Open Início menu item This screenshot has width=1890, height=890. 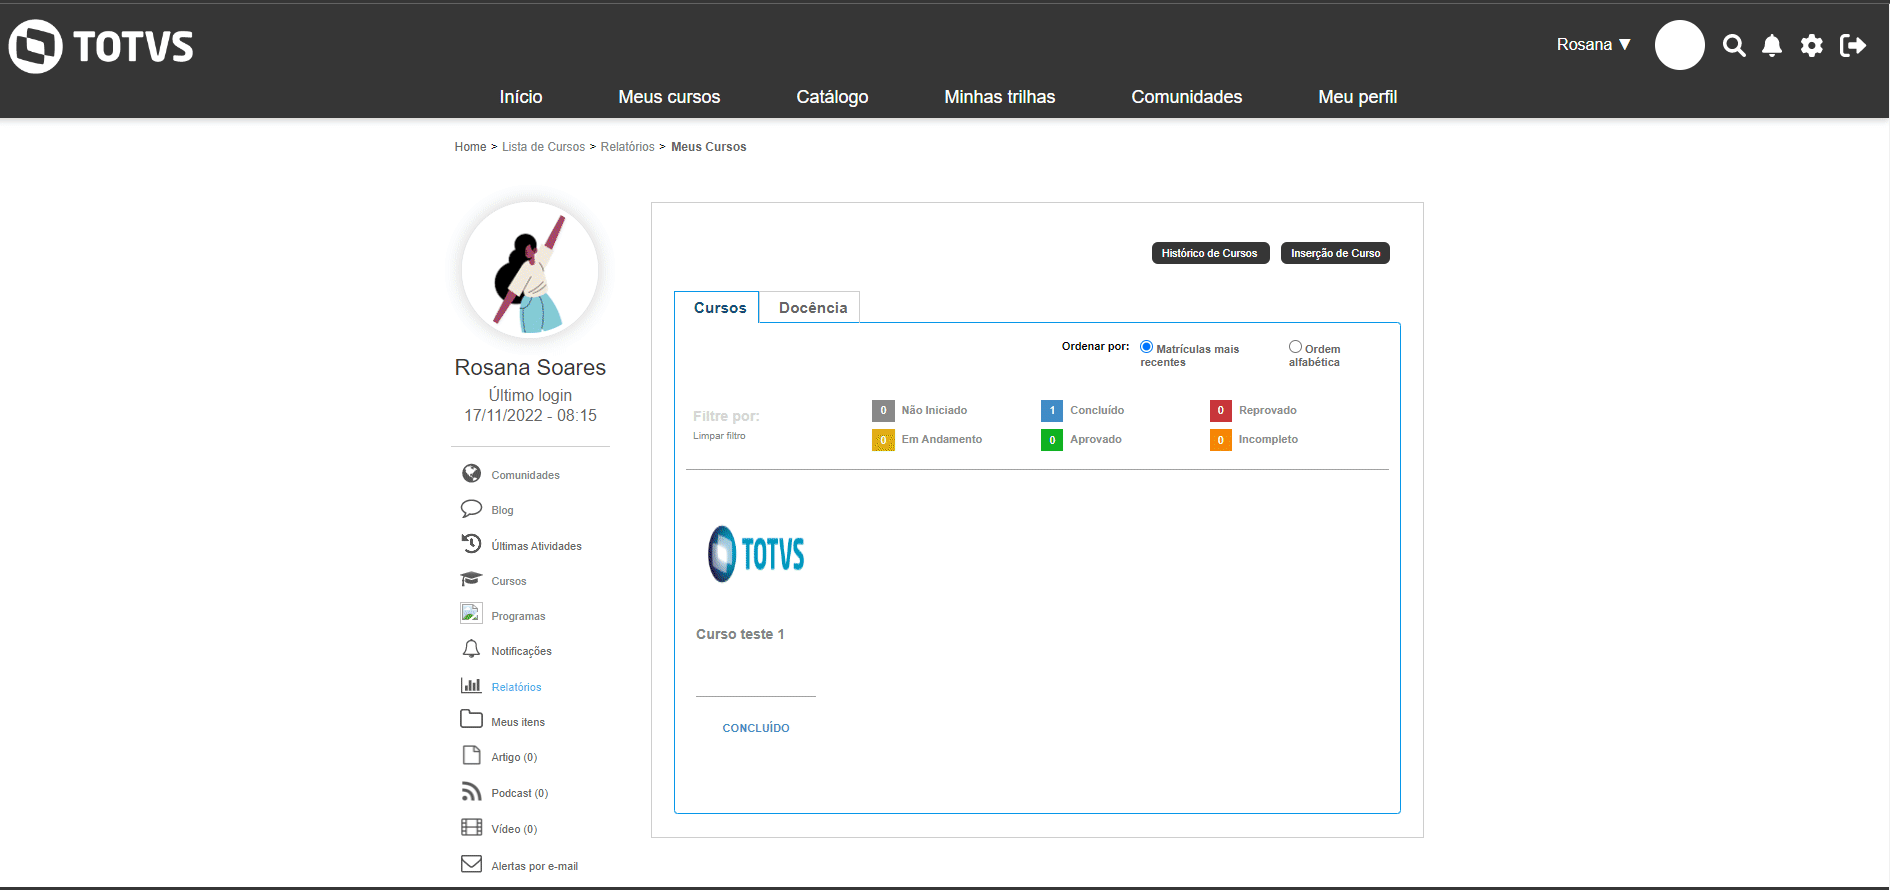[521, 97]
